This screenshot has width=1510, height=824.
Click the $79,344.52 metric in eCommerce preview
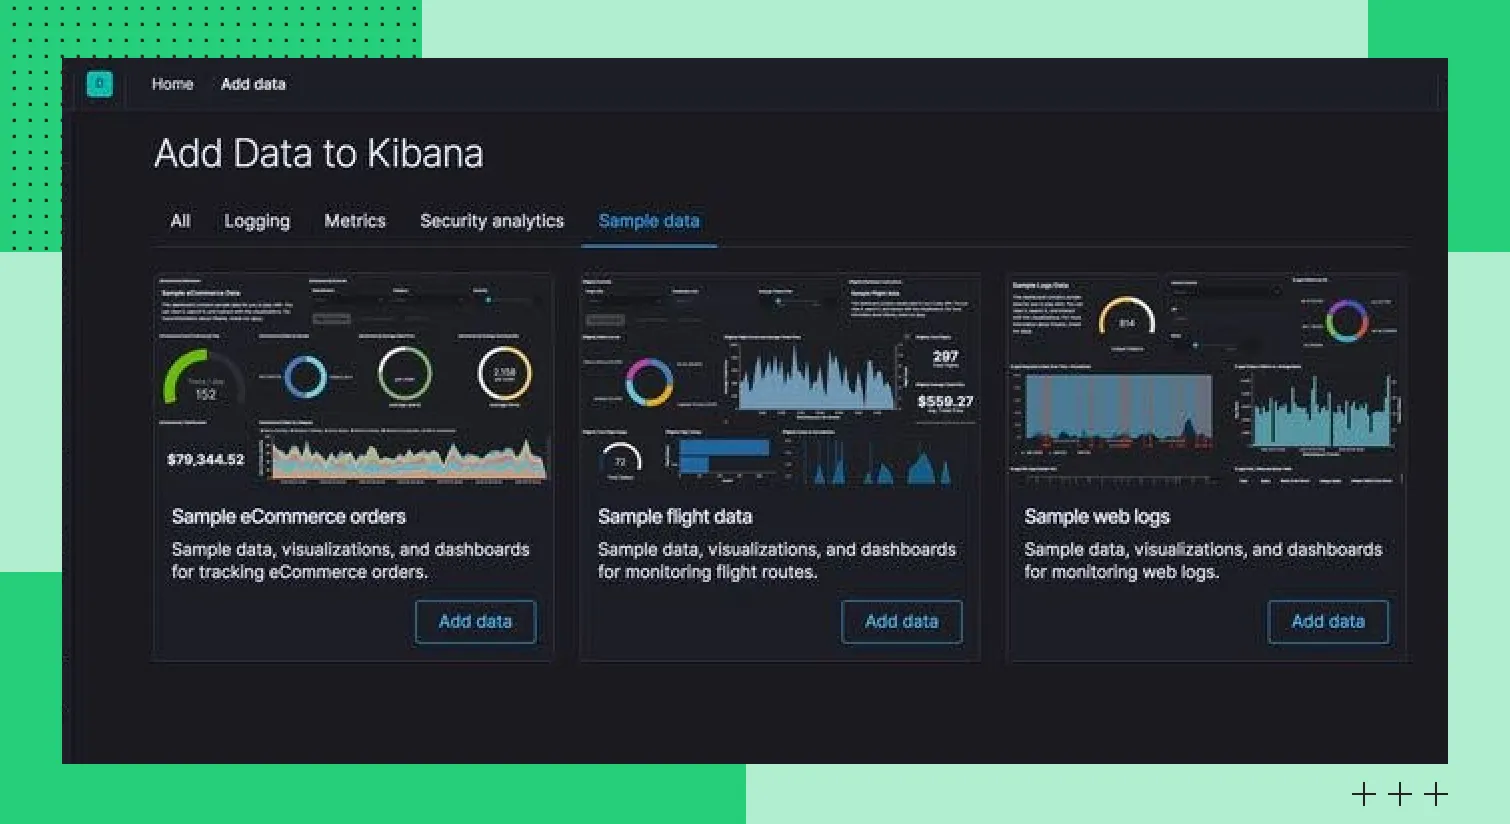click(205, 460)
